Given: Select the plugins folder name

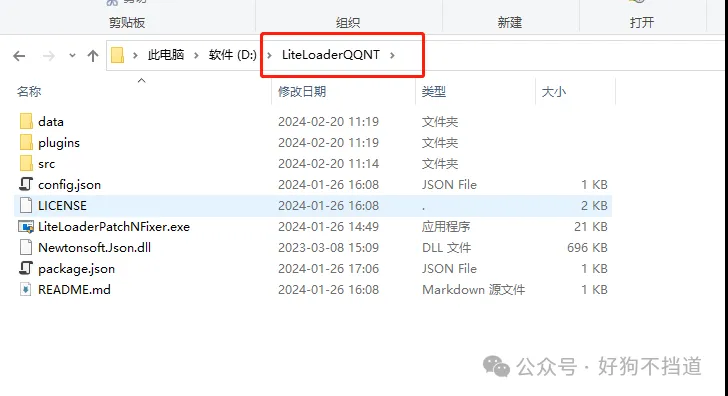Looking at the screenshot, I should tap(59, 143).
